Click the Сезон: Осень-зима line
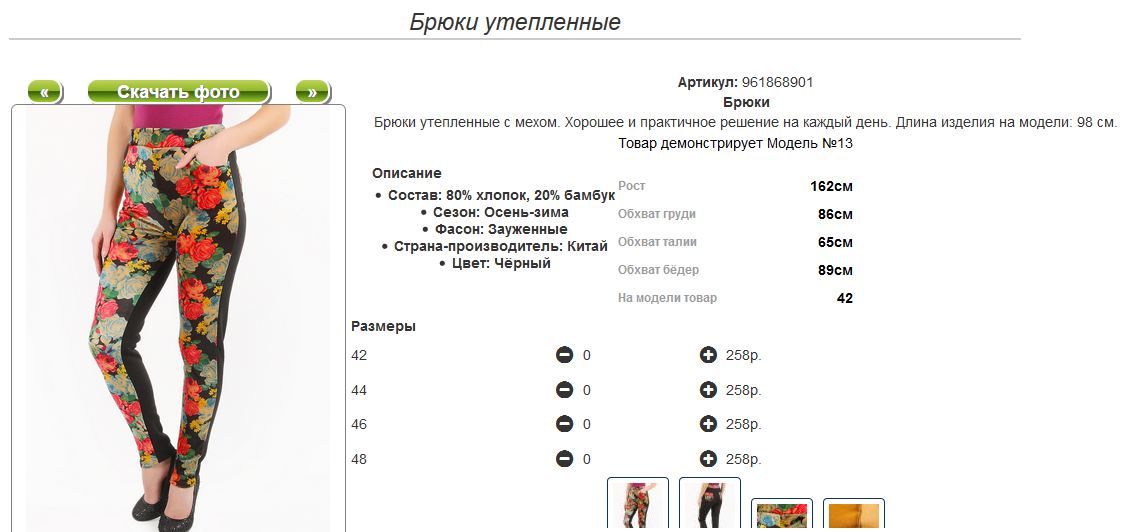This screenshot has height=532, width=1134. tap(501, 213)
